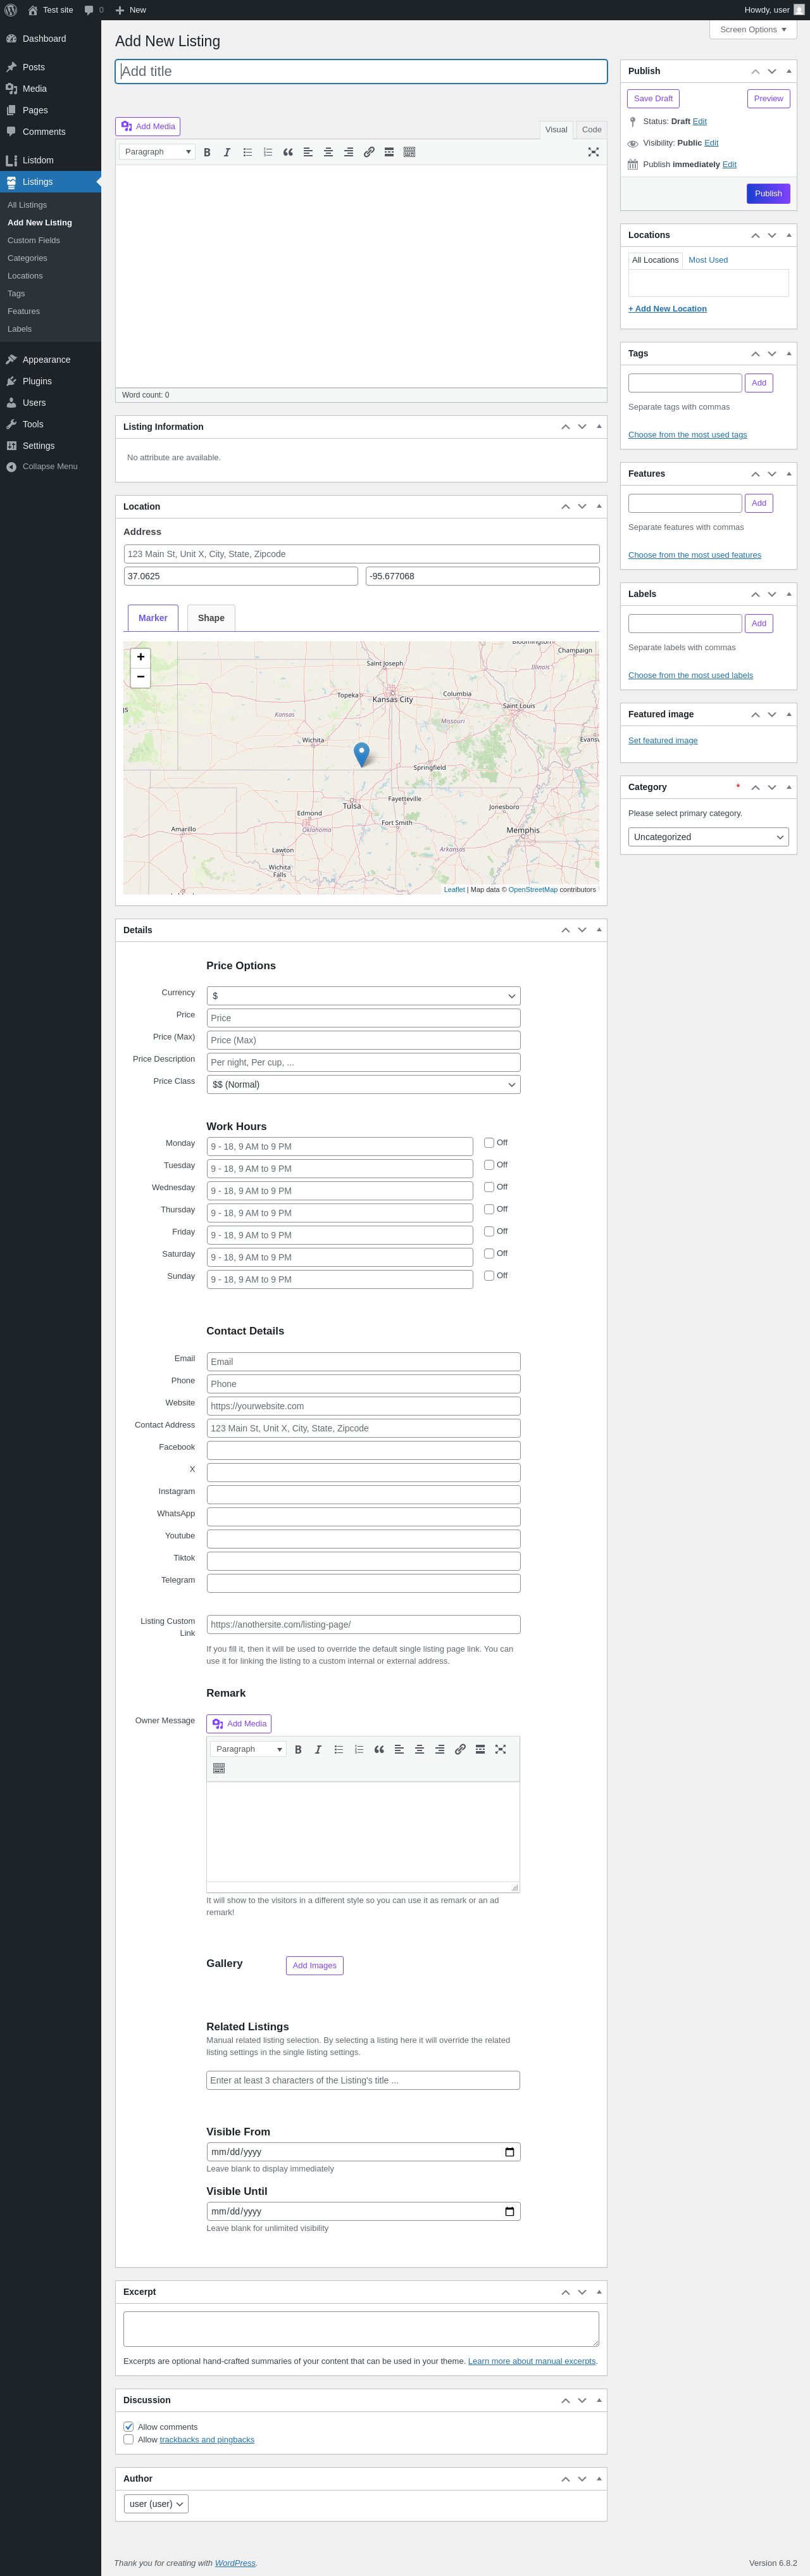Open the Price Class dropdown

[x=363, y=1084]
